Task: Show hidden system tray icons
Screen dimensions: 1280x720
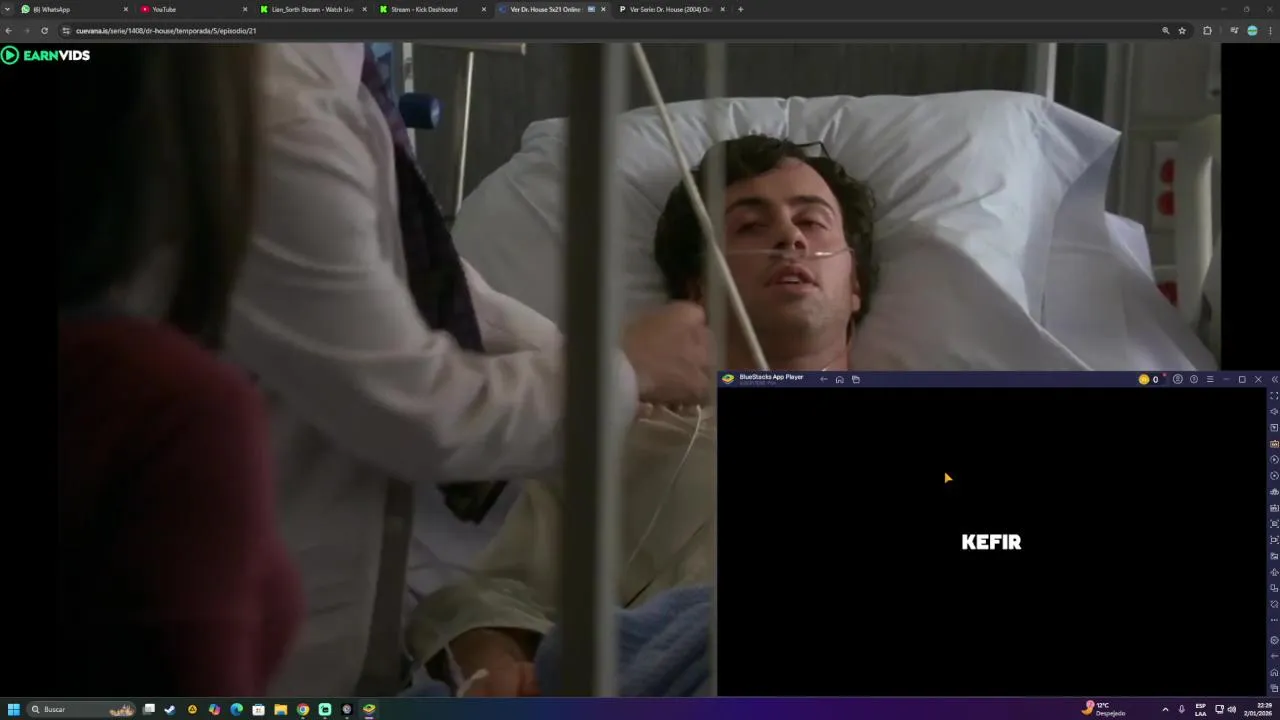Action: tap(1165, 709)
